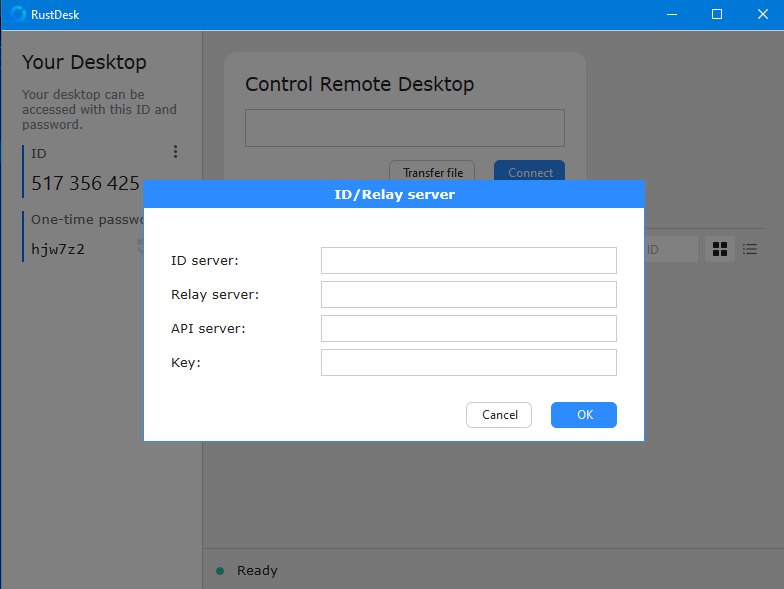Maximize the RustDesk window
Screen dimensions: 784x589
coord(717,14)
